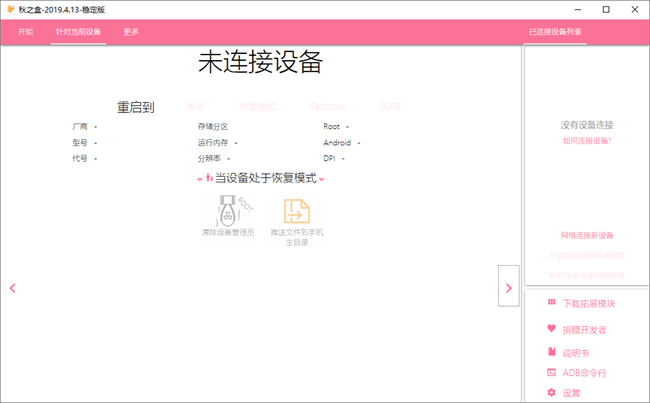Click the 清除设备管理员 bomb icon
650x403 pixels.
(228, 211)
